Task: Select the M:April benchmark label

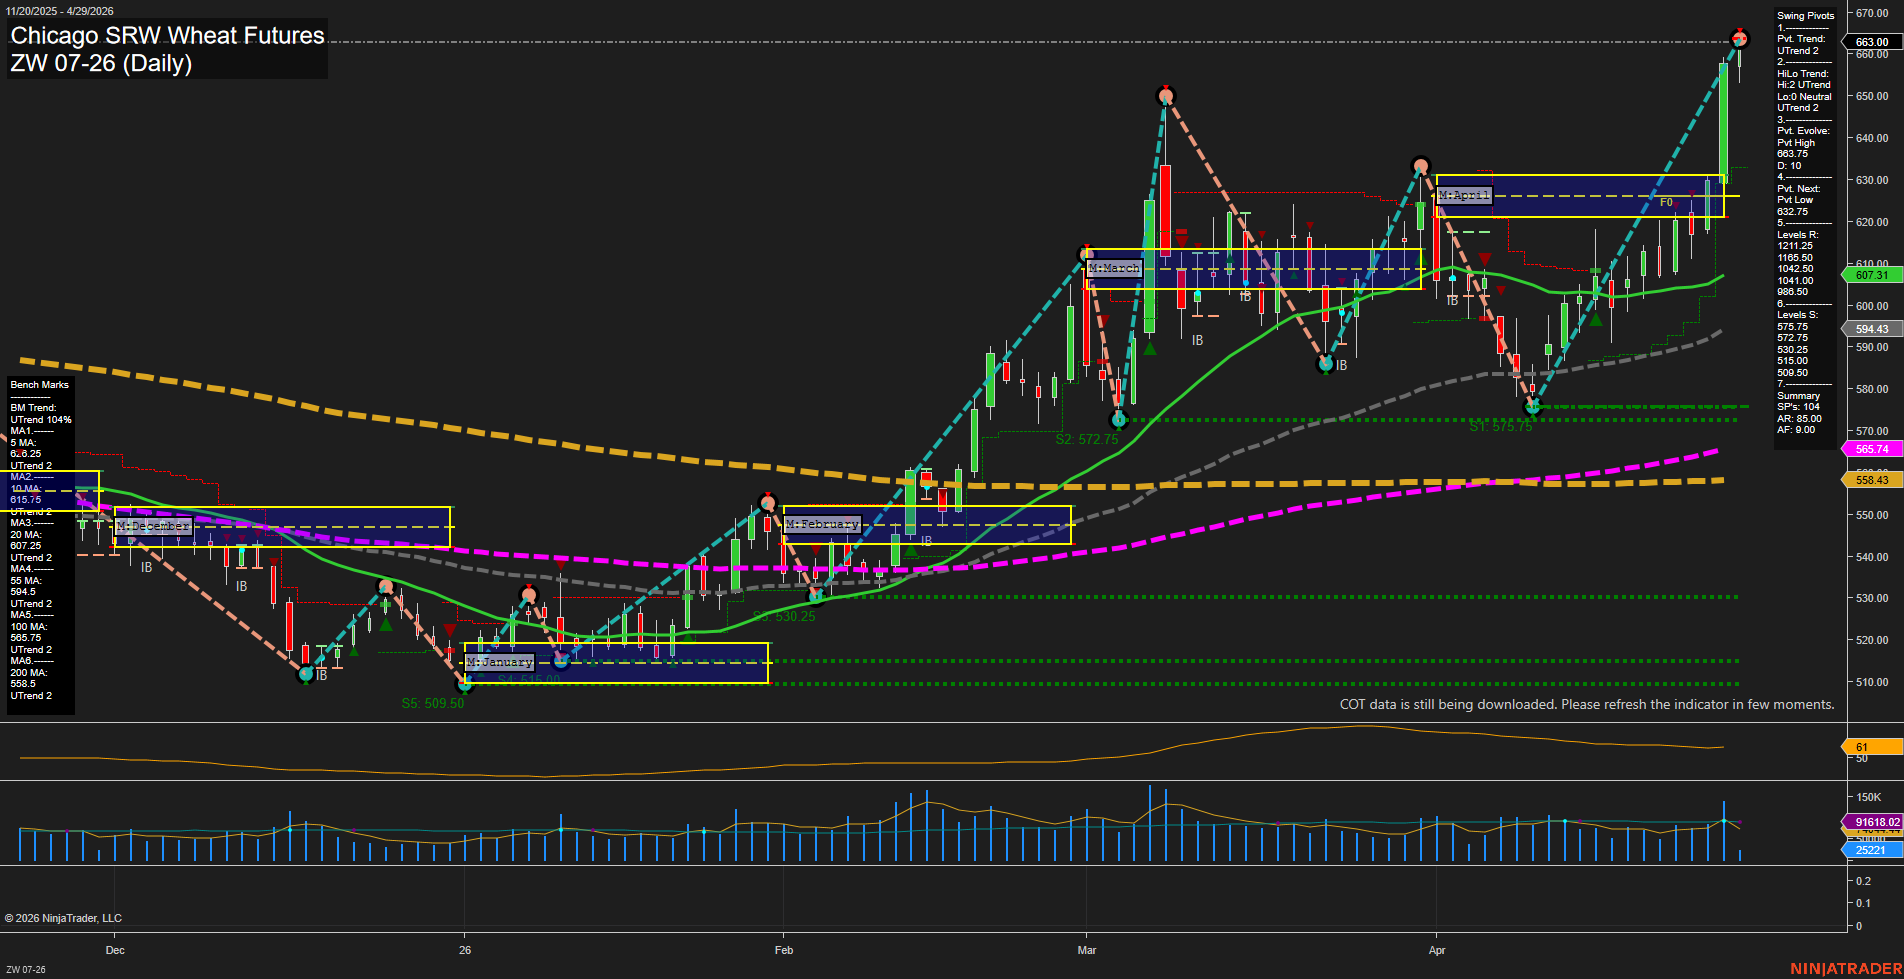Action: pyautogui.click(x=1463, y=196)
